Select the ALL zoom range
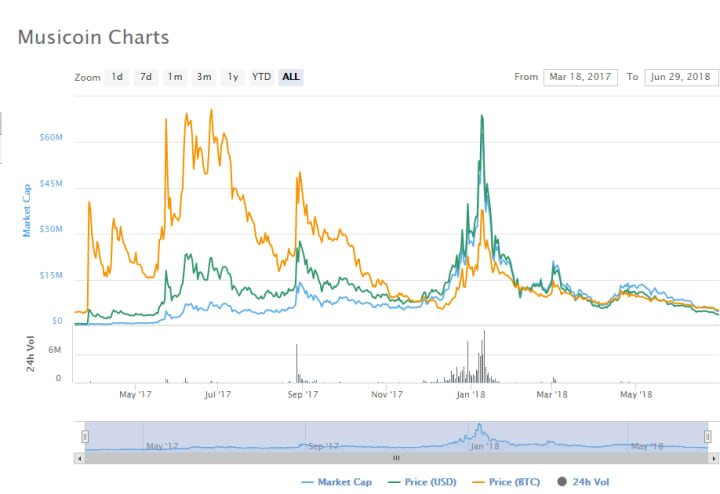 (x=291, y=77)
